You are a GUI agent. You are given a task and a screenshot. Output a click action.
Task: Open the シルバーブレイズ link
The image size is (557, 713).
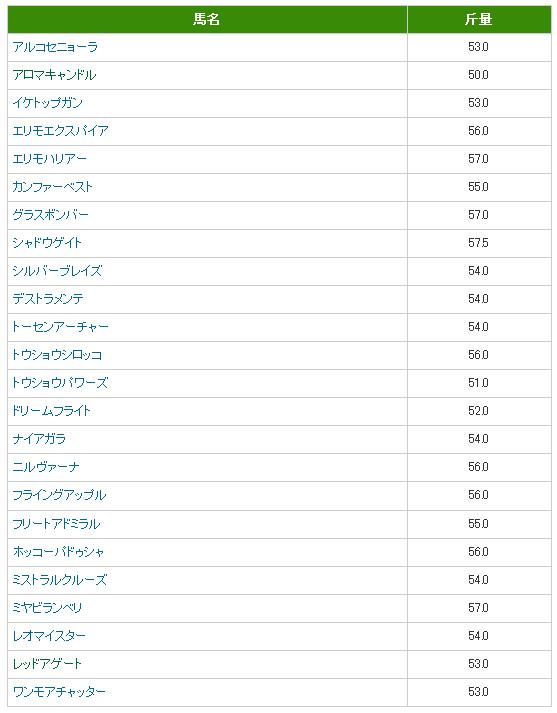[57, 271]
